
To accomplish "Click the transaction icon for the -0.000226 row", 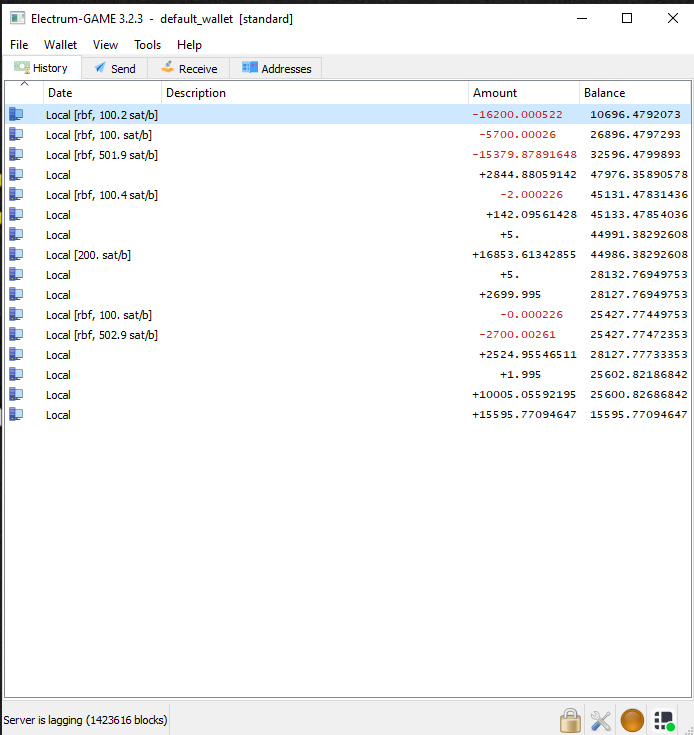I will coord(16,315).
